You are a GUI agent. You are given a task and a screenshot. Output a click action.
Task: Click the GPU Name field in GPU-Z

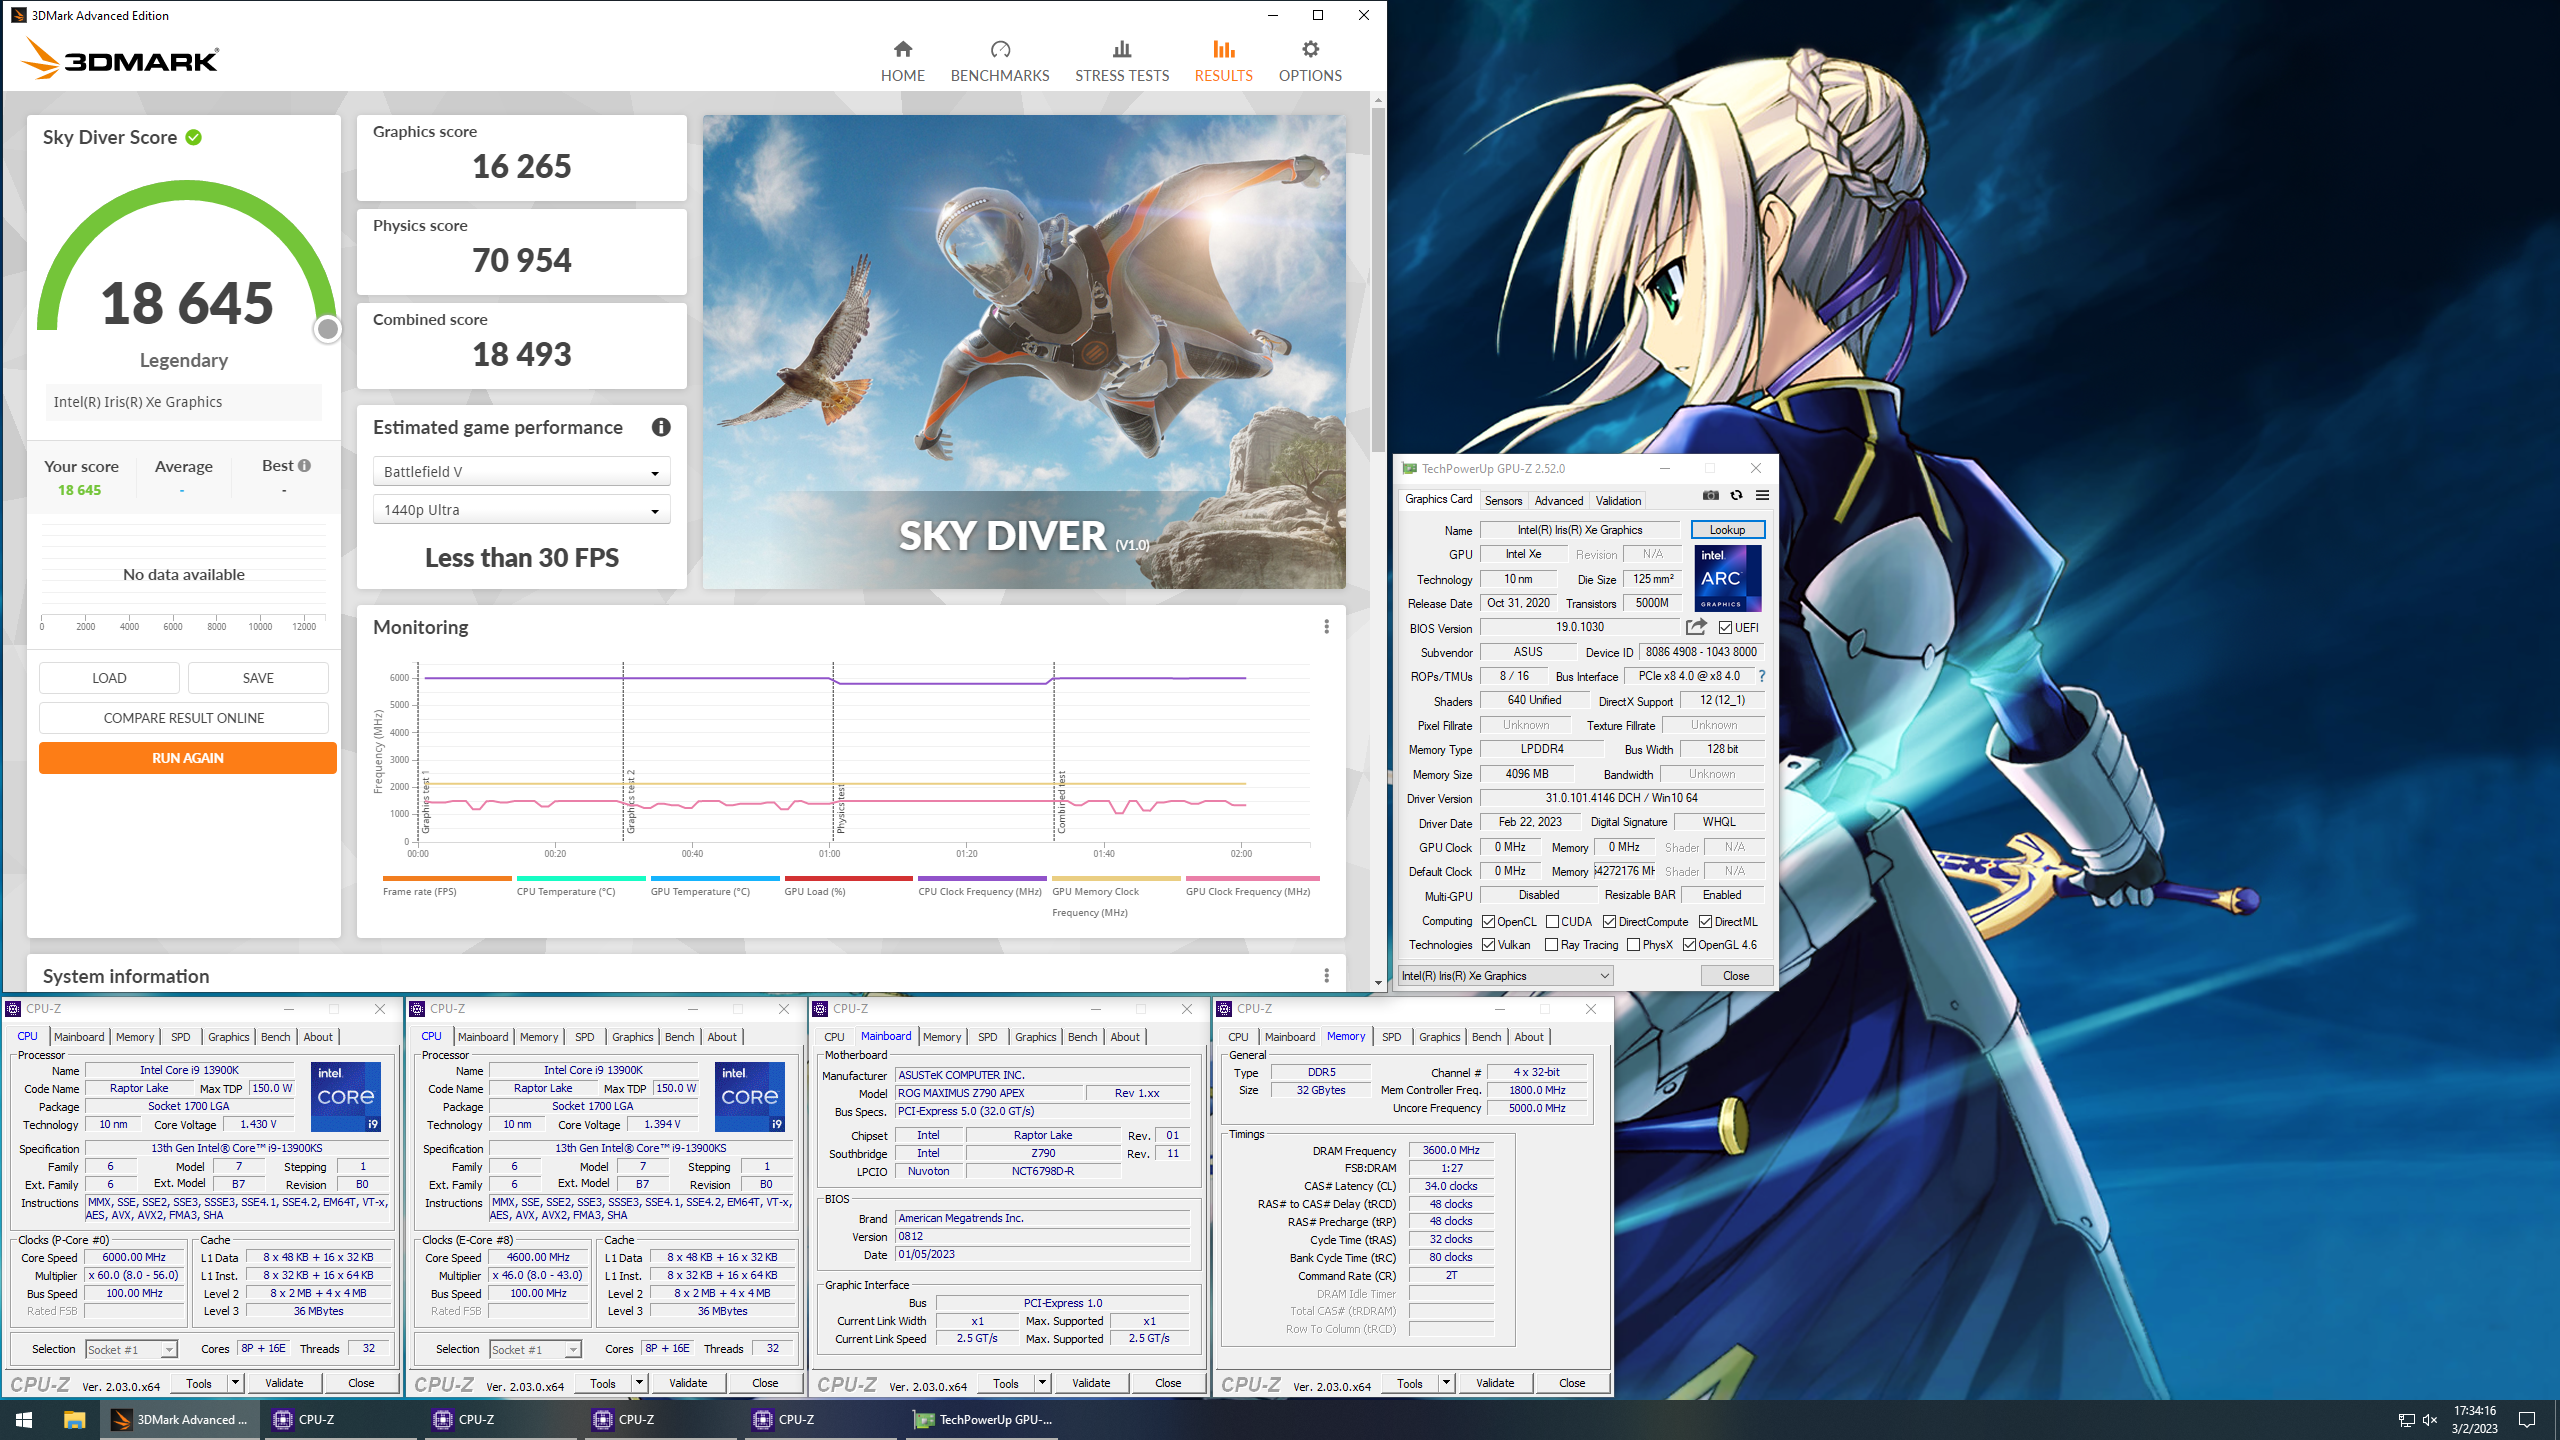(1579, 529)
